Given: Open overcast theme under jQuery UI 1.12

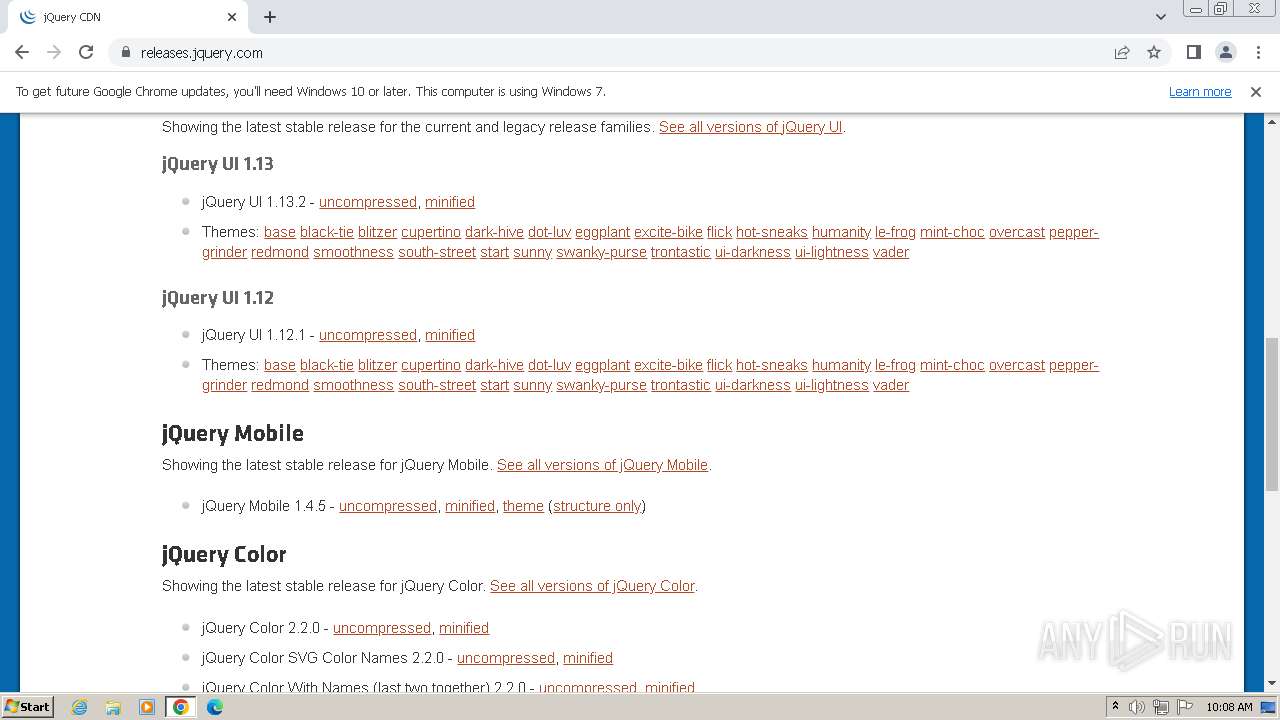Looking at the screenshot, I should point(1017,365).
